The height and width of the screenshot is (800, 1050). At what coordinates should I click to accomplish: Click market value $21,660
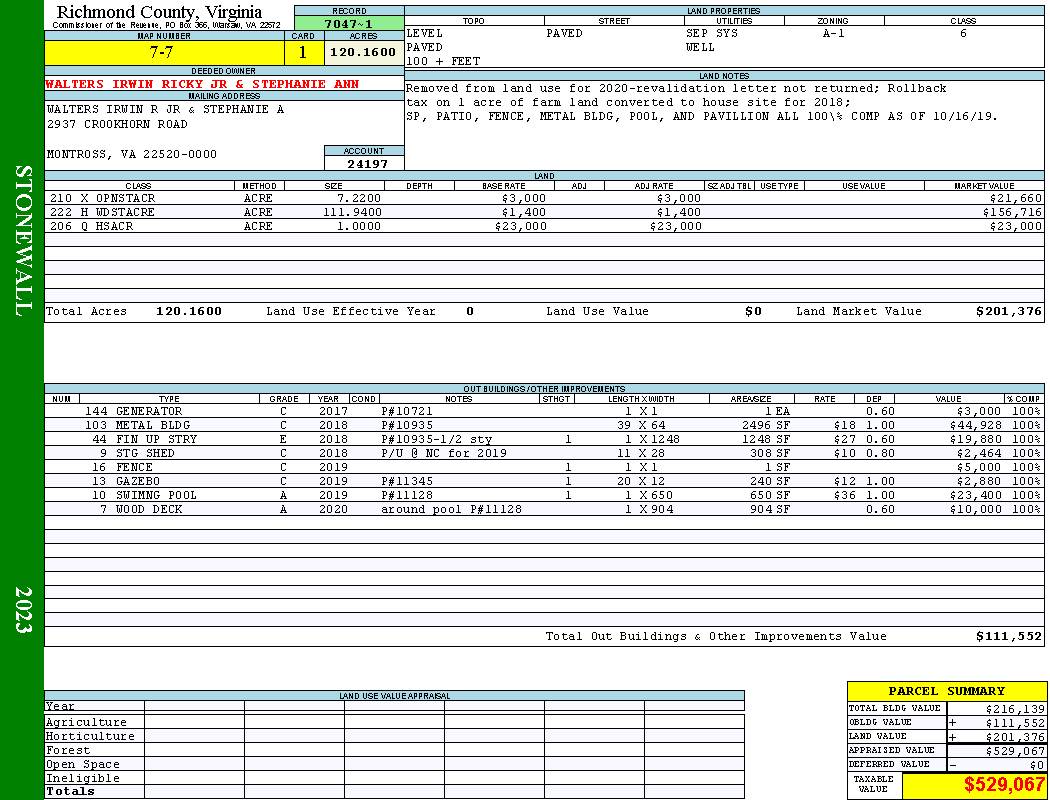coord(1015,198)
